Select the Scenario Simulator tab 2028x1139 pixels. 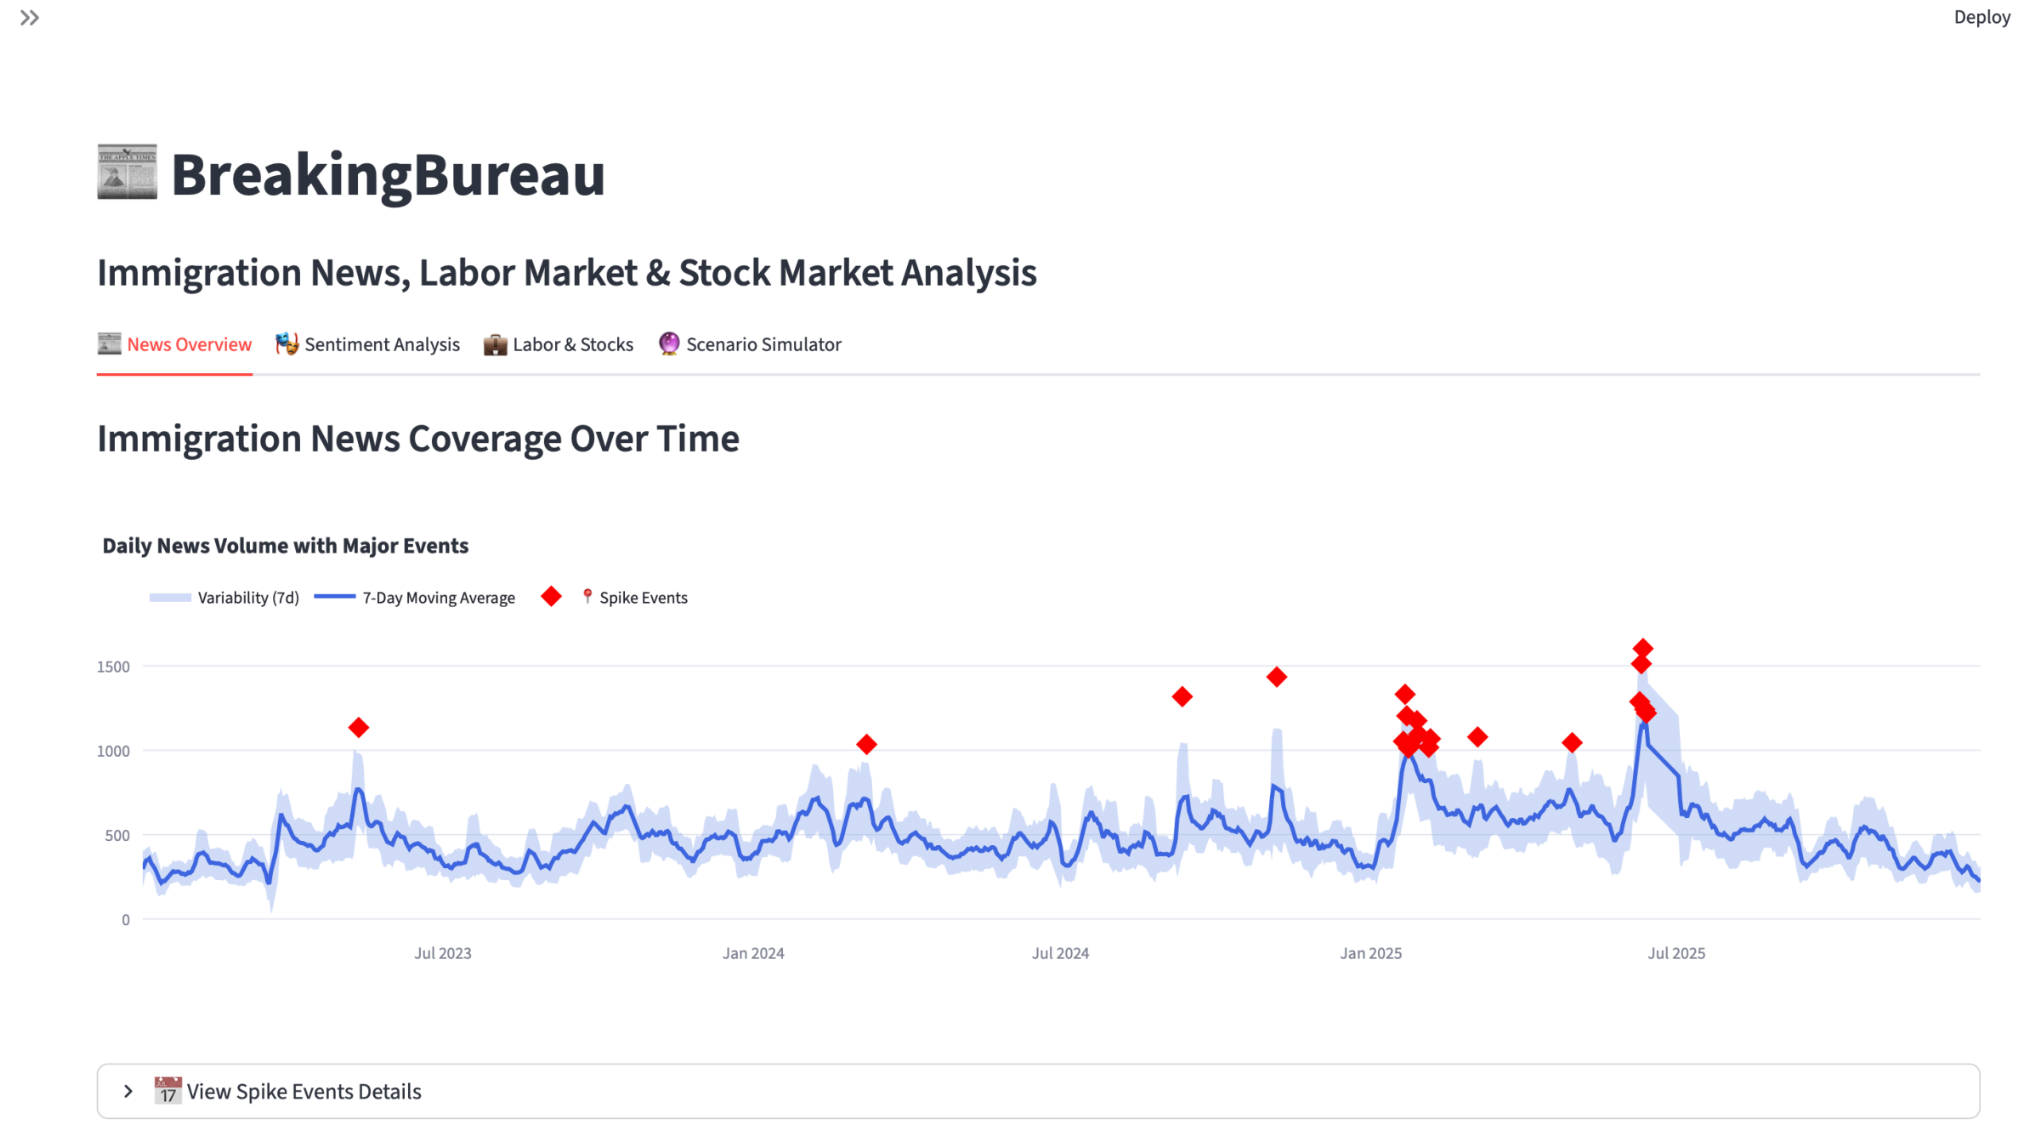tap(763, 344)
